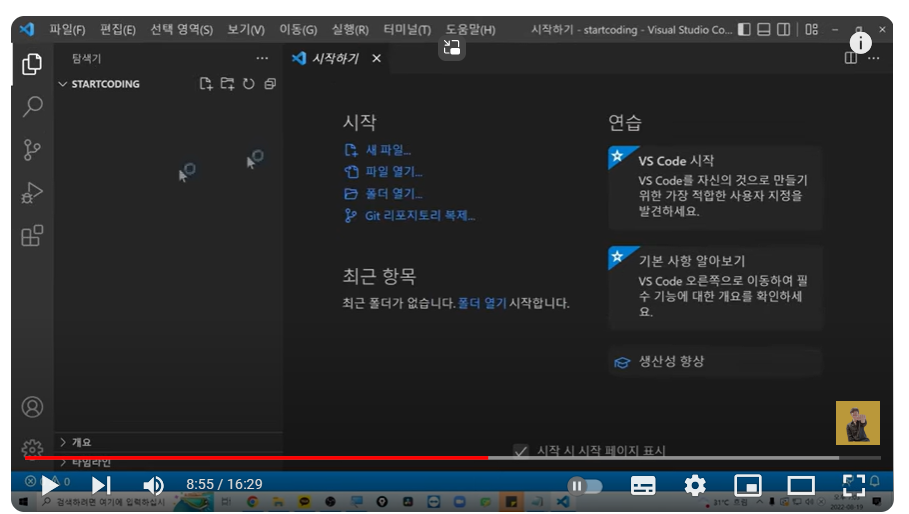Open the 파일(F) menu
The image size is (909, 514).
click(67, 30)
